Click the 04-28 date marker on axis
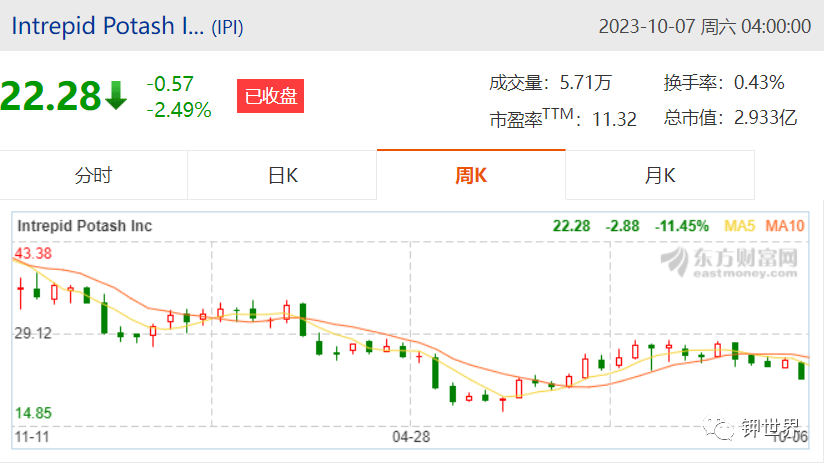 411,437
